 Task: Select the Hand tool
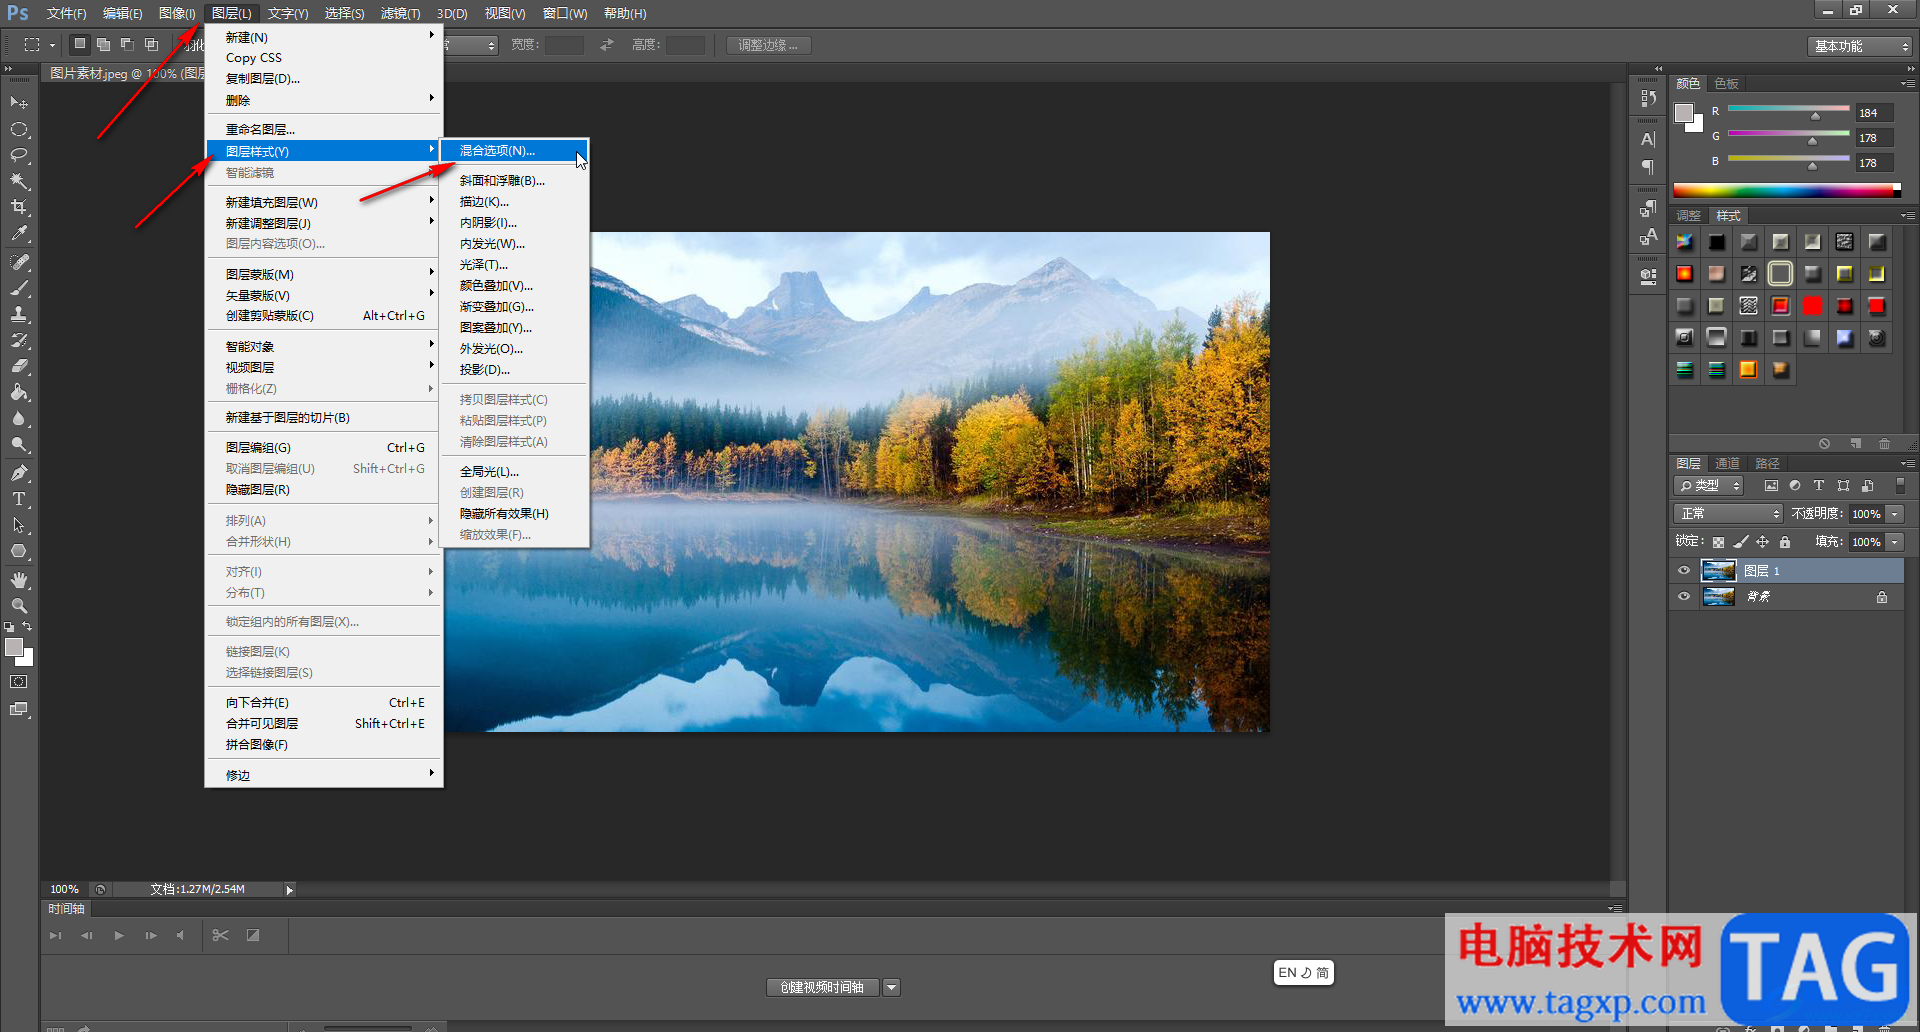pos(19,580)
